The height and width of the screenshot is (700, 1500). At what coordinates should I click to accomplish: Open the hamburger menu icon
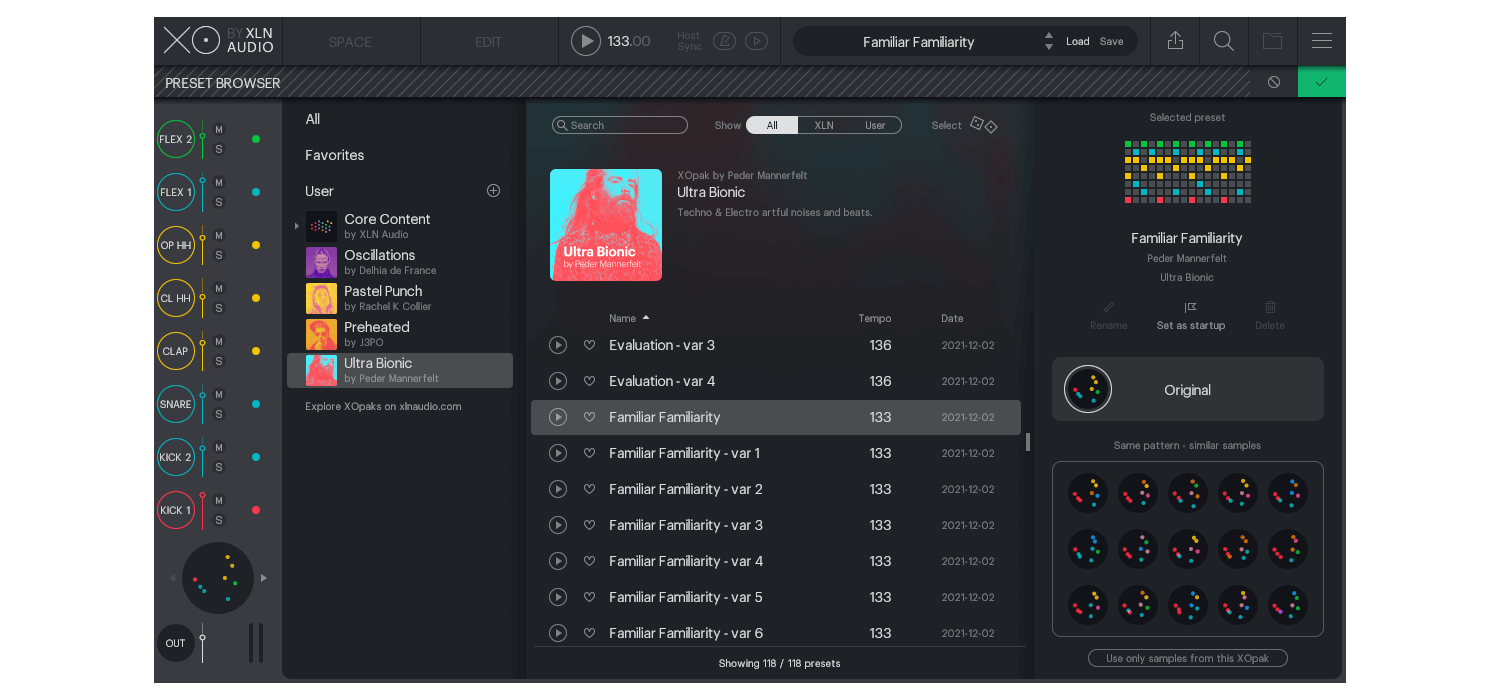pyautogui.click(x=1321, y=41)
